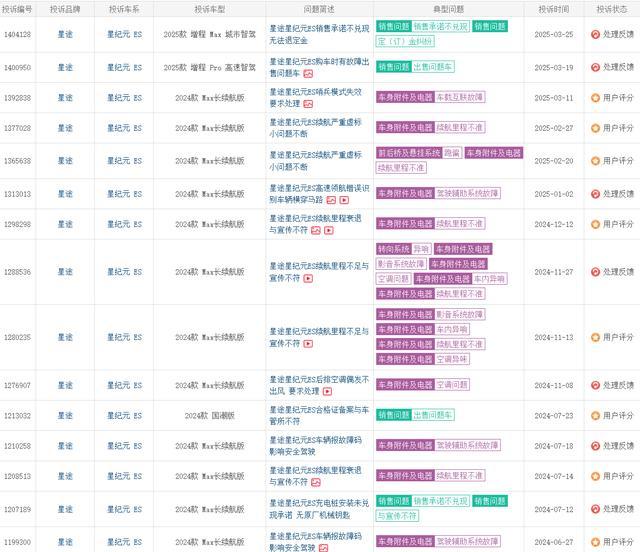This screenshot has height=552, width=640.
Task: Click the red status icon for complaint 1404128
Action: point(596,35)
